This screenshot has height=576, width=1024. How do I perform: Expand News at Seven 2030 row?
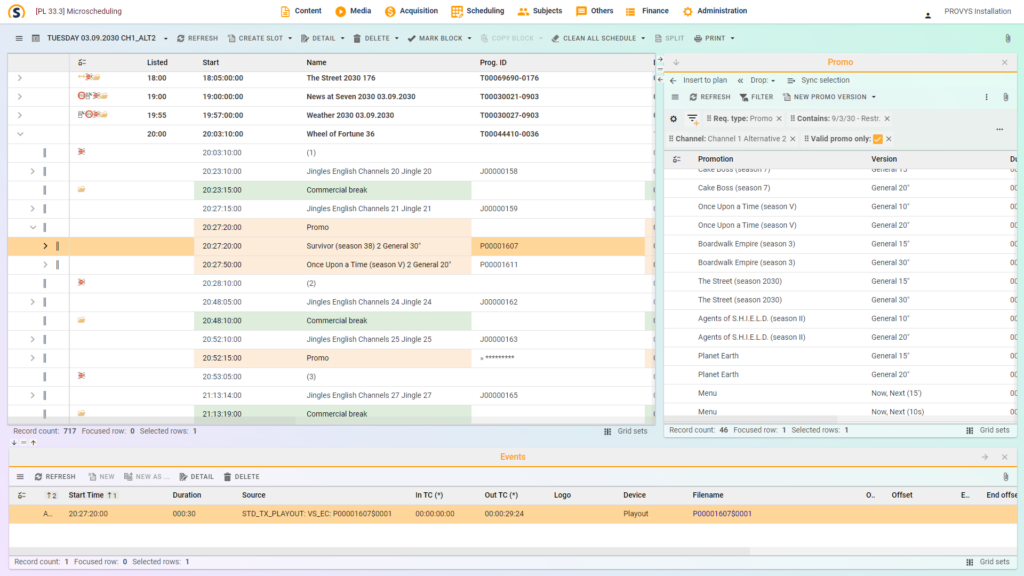tap(20, 97)
